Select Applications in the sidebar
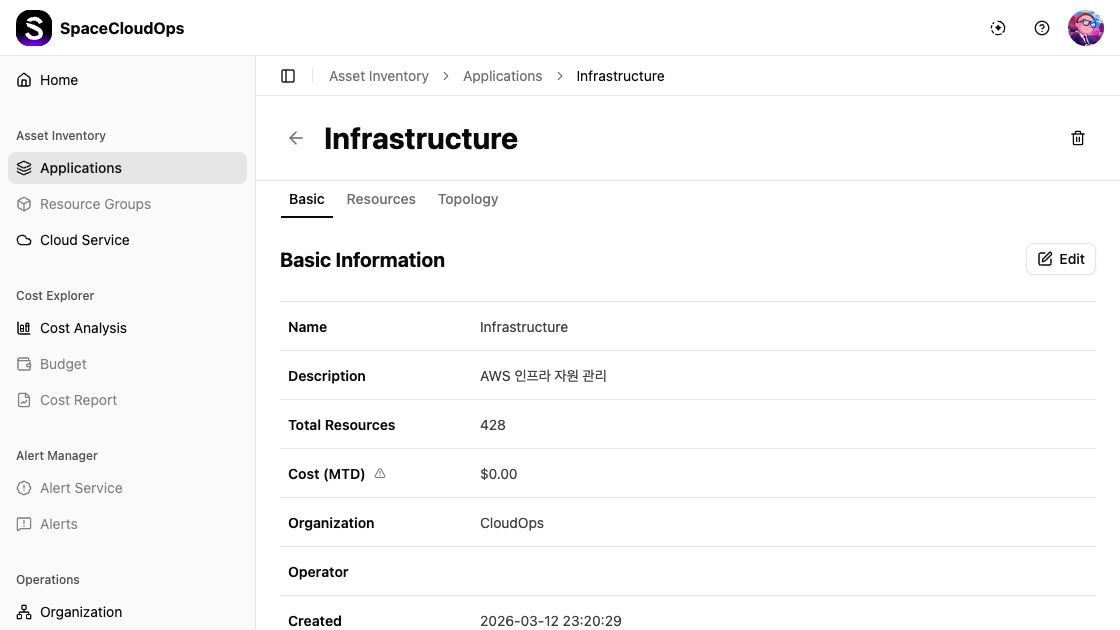The image size is (1120, 630). pos(81,168)
